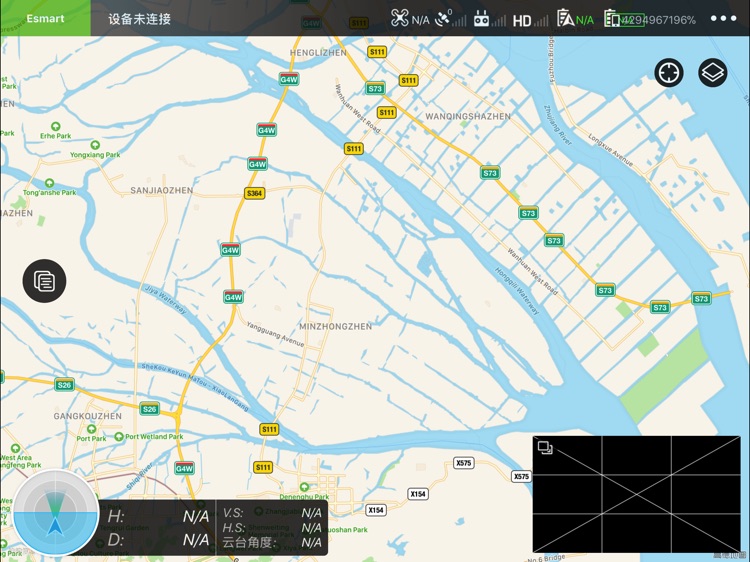The image size is (750, 562).
Task: Tap the MINZHONGZHEN town label
Action: tap(335, 327)
